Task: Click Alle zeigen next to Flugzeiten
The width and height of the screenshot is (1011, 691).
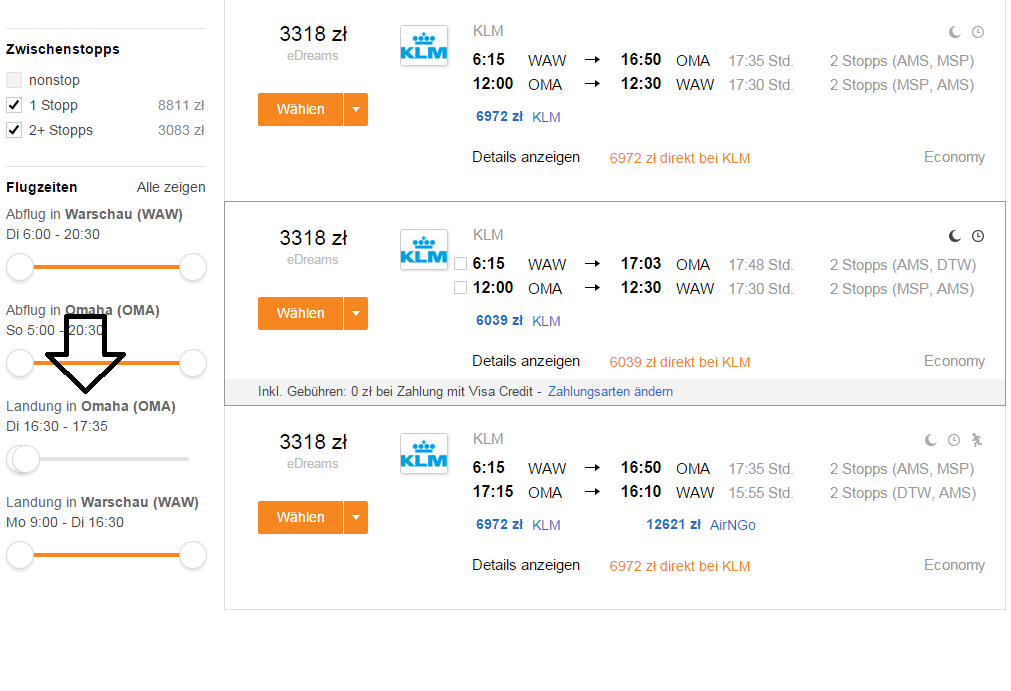Action: pyautogui.click(x=171, y=188)
